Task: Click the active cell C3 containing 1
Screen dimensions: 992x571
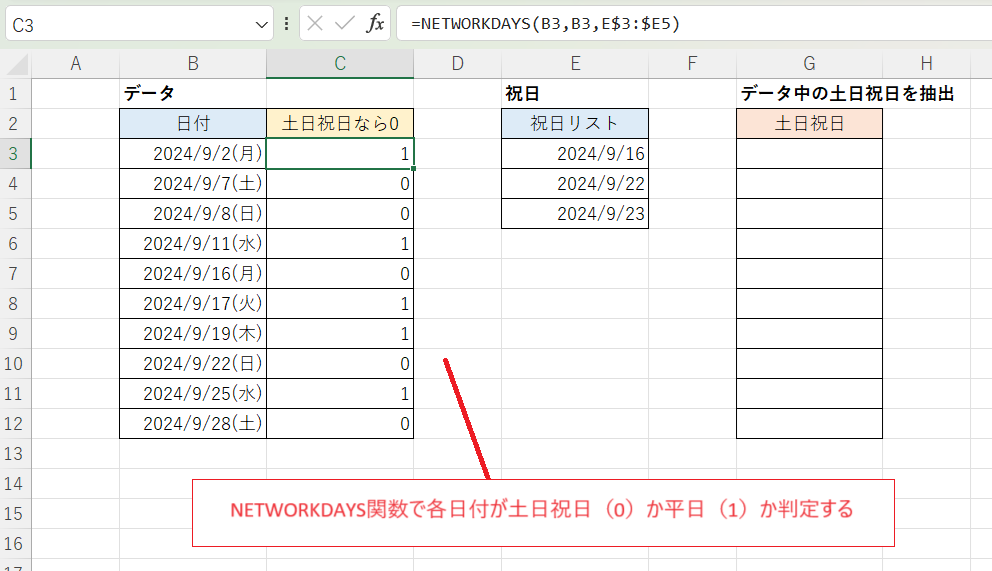Action: pyautogui.click(x=340, y=154)
